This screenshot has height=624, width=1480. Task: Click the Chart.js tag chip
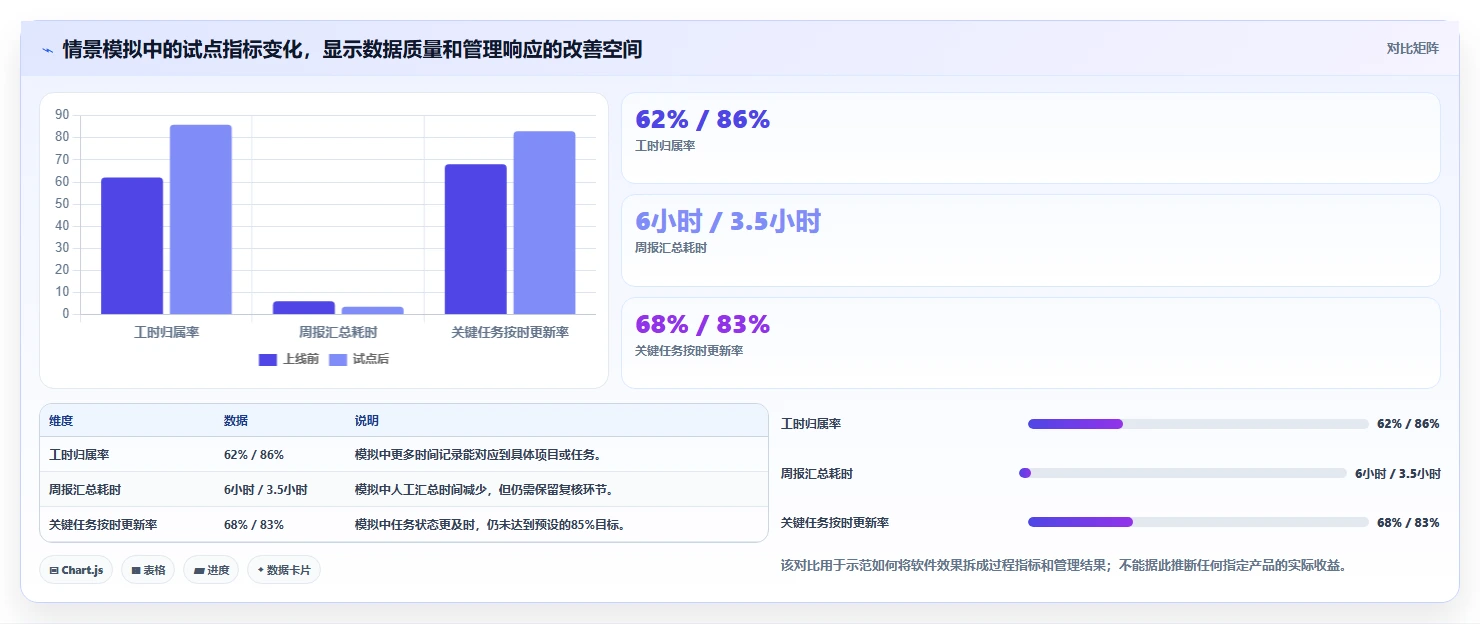click(77, 570)
